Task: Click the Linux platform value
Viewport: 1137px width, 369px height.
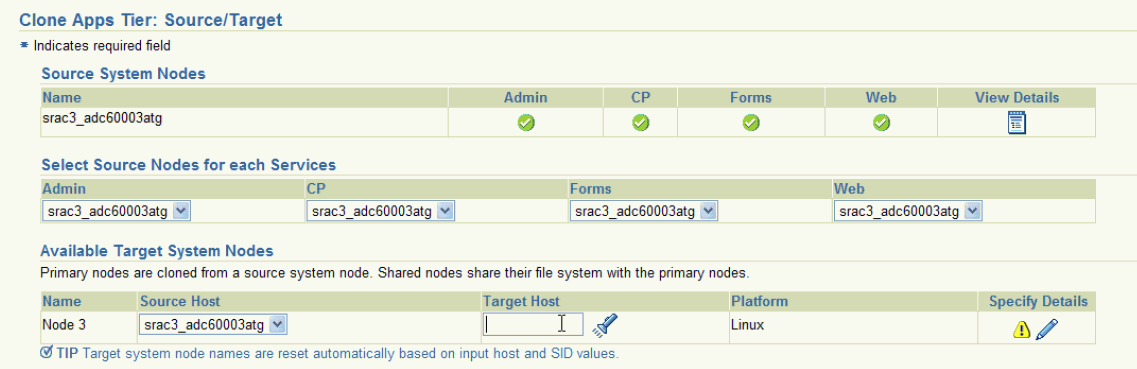Action: [748, 325]
